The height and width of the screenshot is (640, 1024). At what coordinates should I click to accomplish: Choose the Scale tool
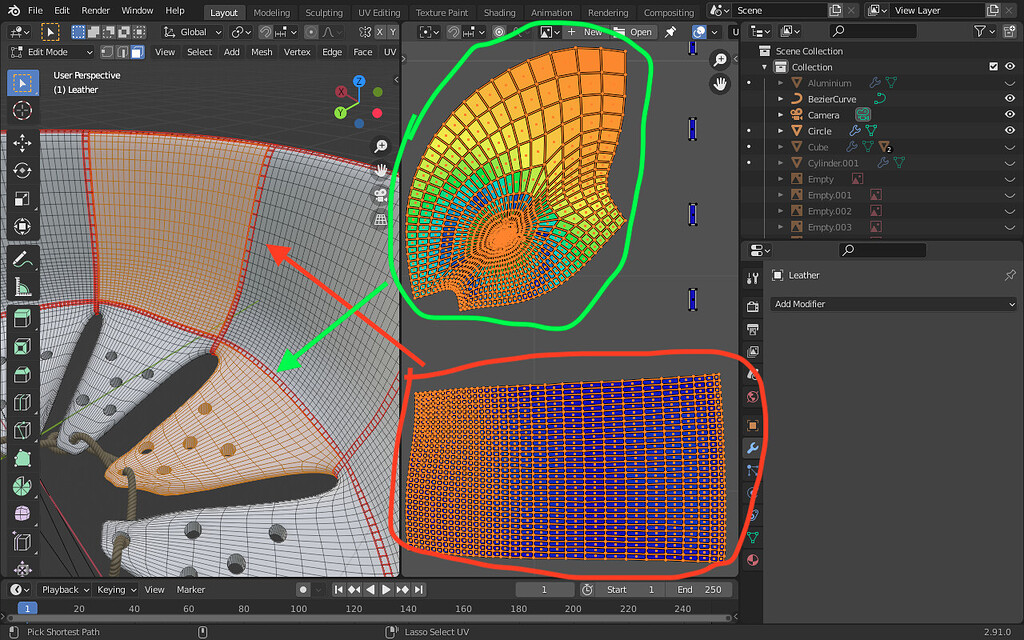(23, 199)
